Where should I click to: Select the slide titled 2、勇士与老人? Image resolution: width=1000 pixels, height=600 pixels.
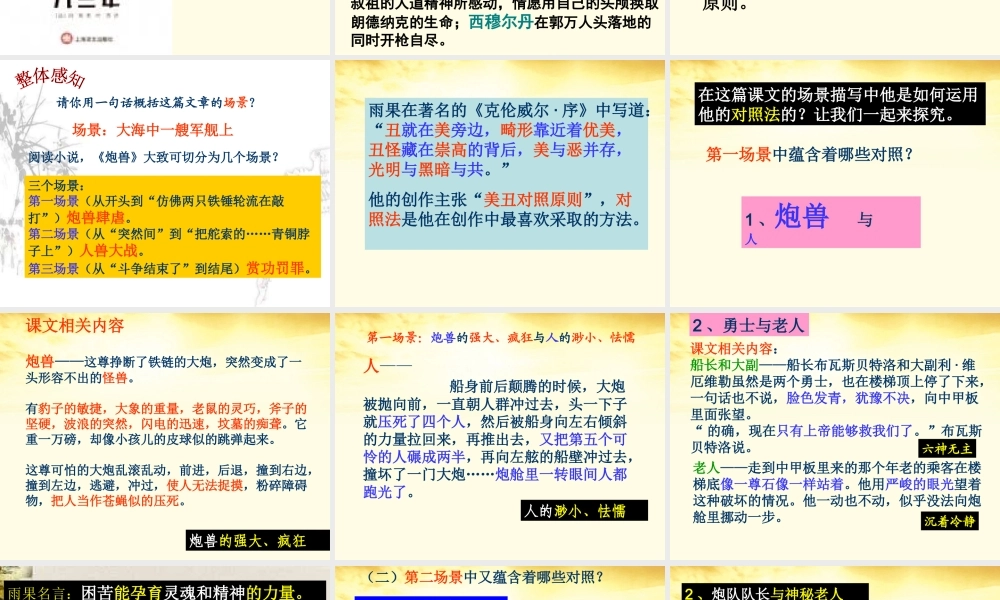point(835,436)
